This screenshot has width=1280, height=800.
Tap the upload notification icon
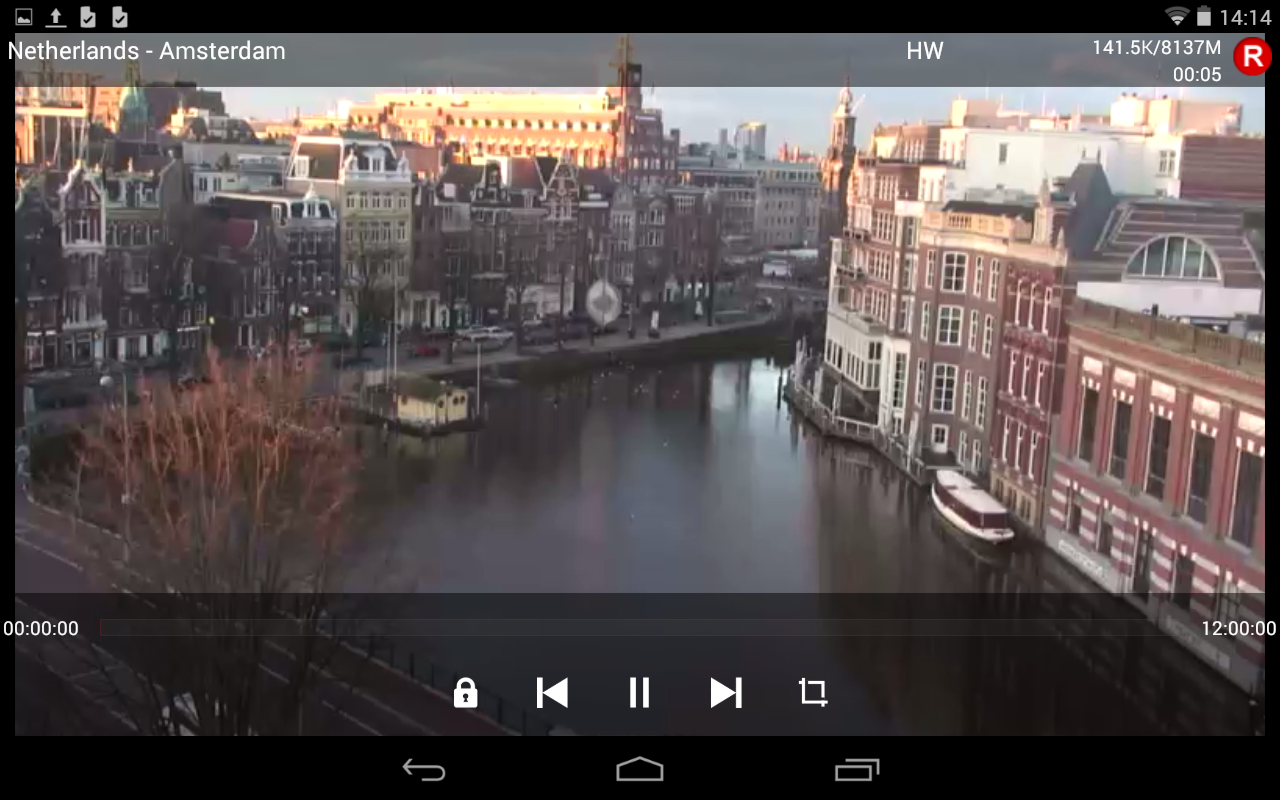pyautogui.click(x=55, y=16)
